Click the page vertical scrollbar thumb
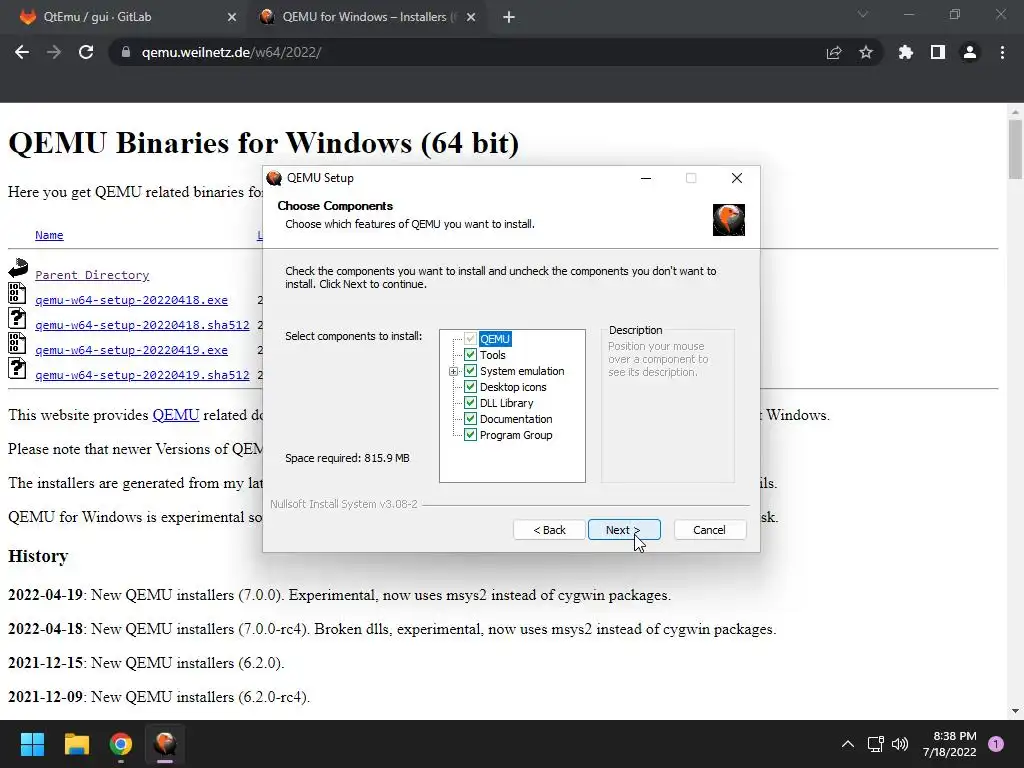The image size is (1024, 768). tap(1016, 149)
